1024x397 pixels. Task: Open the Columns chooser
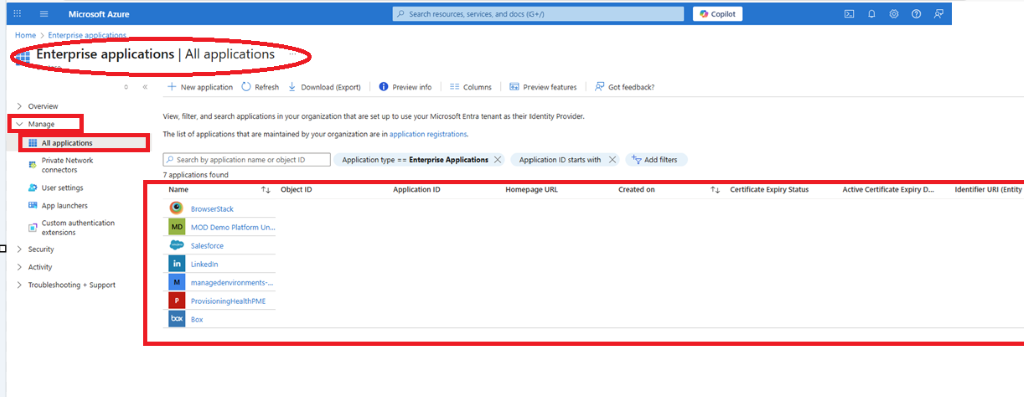tap(470, 87)
